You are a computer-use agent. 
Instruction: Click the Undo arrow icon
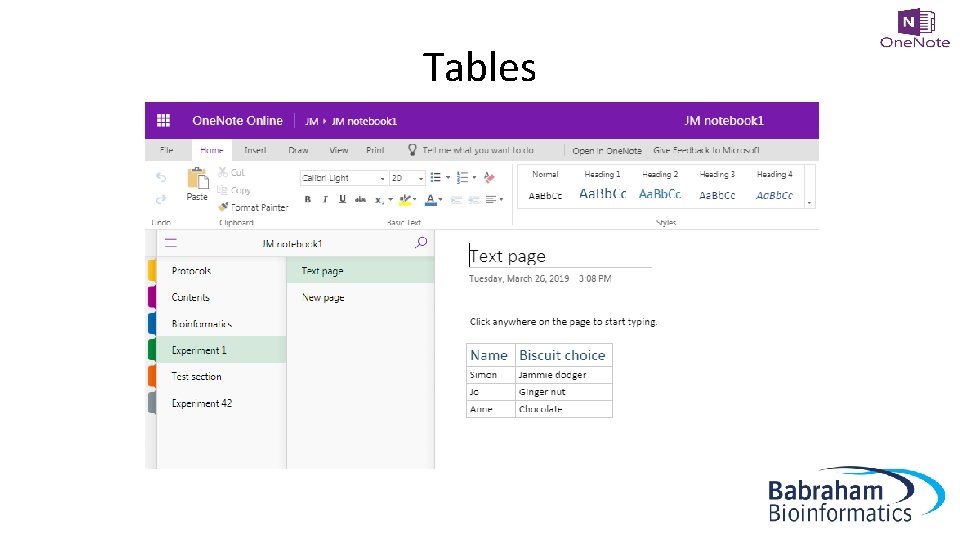point(161,178)
